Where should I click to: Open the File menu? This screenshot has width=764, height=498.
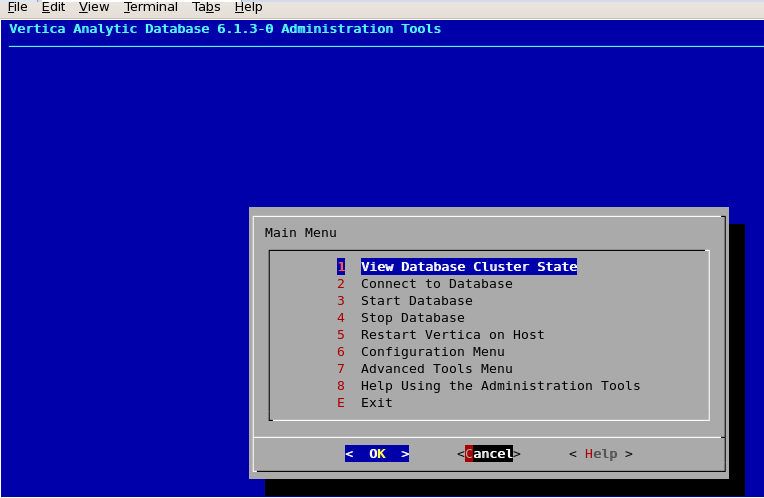click(17, 7)
